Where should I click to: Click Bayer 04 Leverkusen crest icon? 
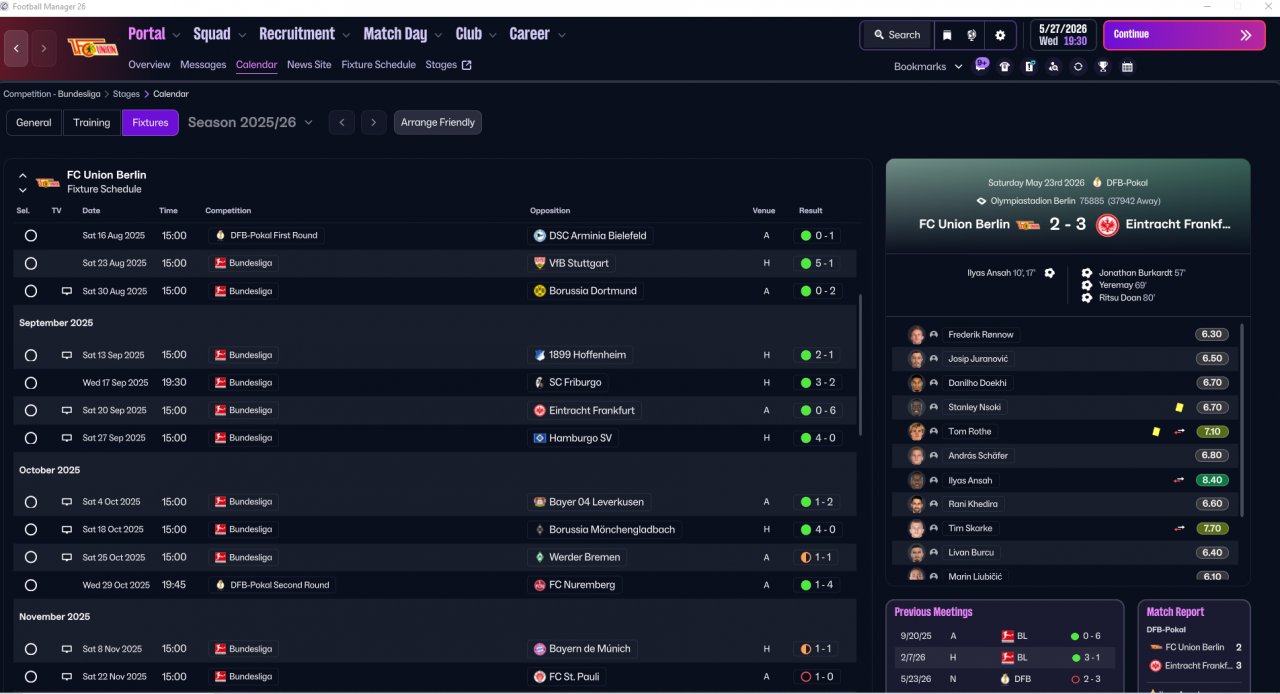(540, 502)
